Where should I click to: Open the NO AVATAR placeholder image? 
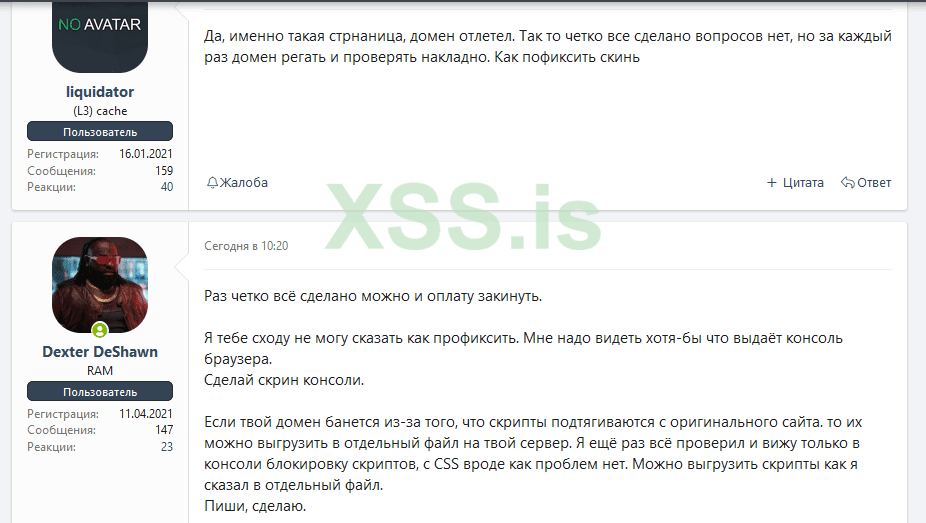click(100, 37)
